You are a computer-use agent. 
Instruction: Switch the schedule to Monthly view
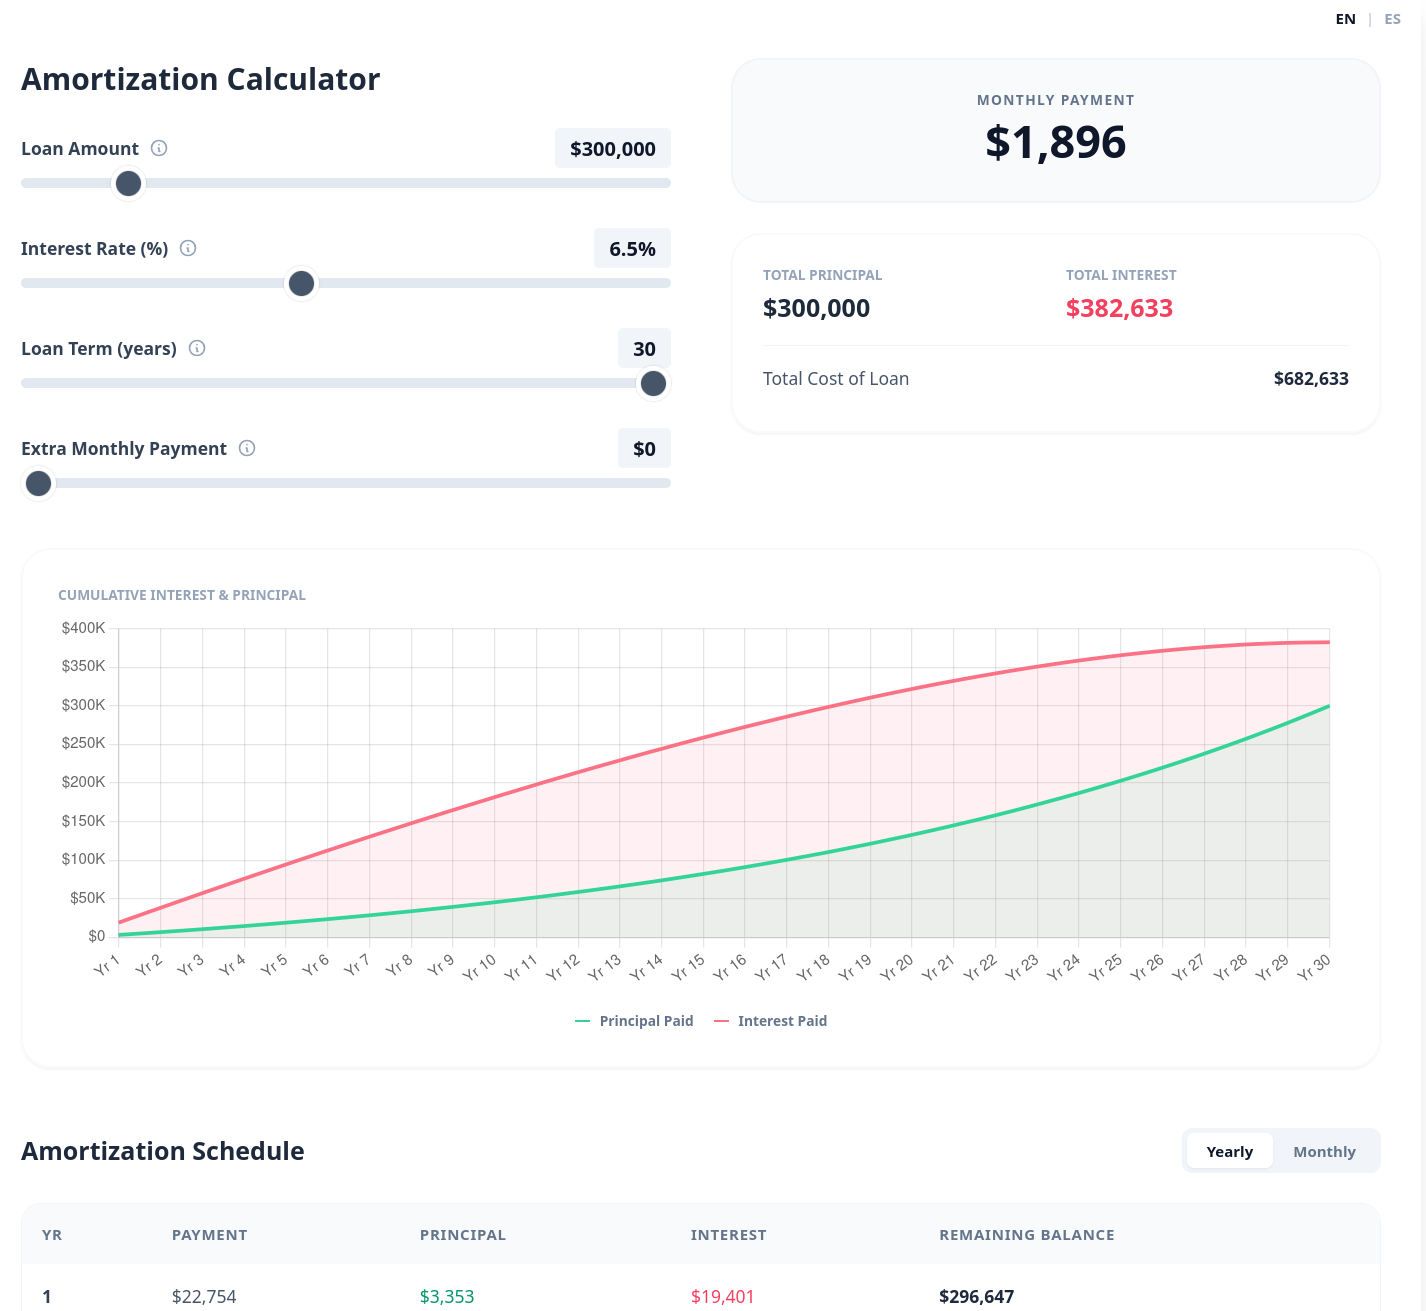pyautogui.click(x=1323, y=1151)
